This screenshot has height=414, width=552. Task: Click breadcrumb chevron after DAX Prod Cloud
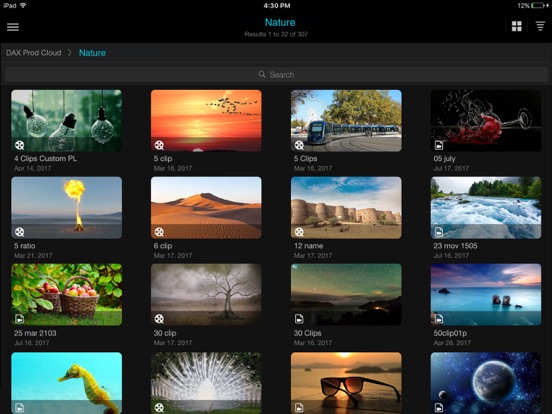coord(70,53)
